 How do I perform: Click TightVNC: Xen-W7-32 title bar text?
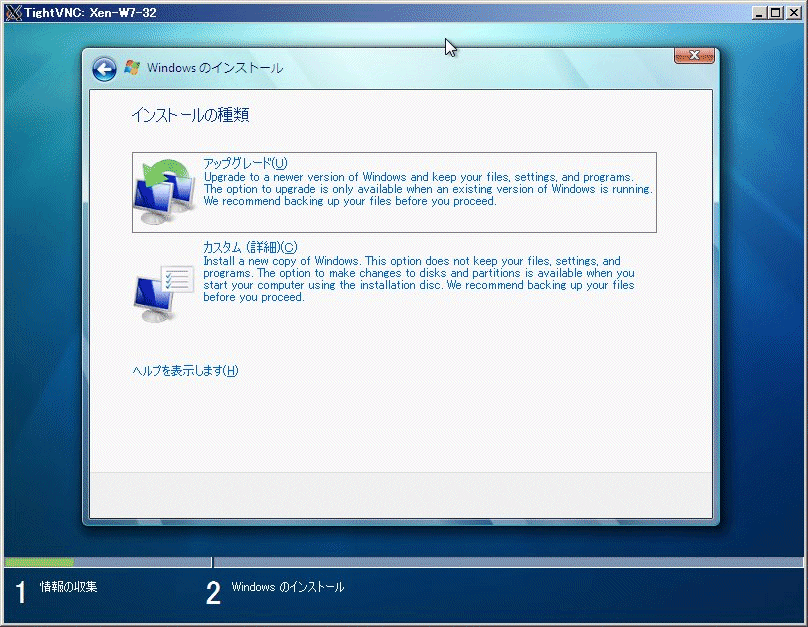click(90, 13)
